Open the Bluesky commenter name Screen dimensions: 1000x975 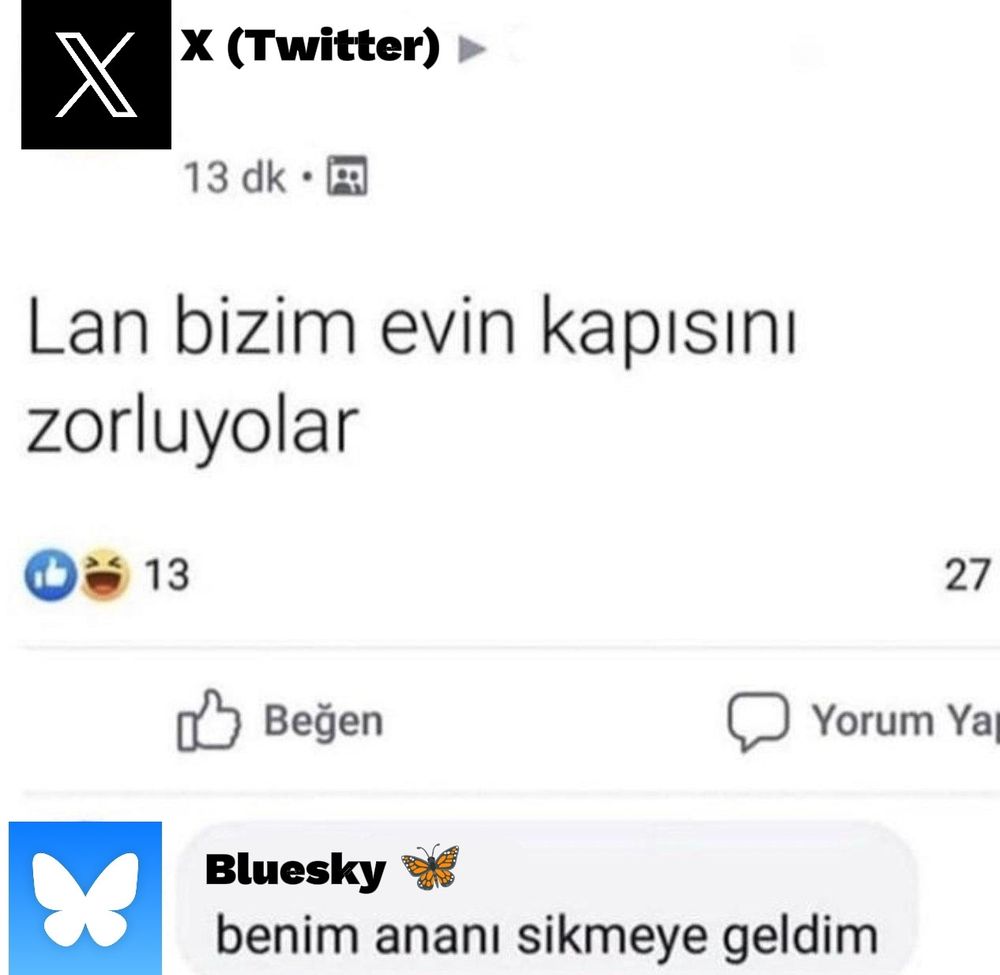tap(295, 870)
